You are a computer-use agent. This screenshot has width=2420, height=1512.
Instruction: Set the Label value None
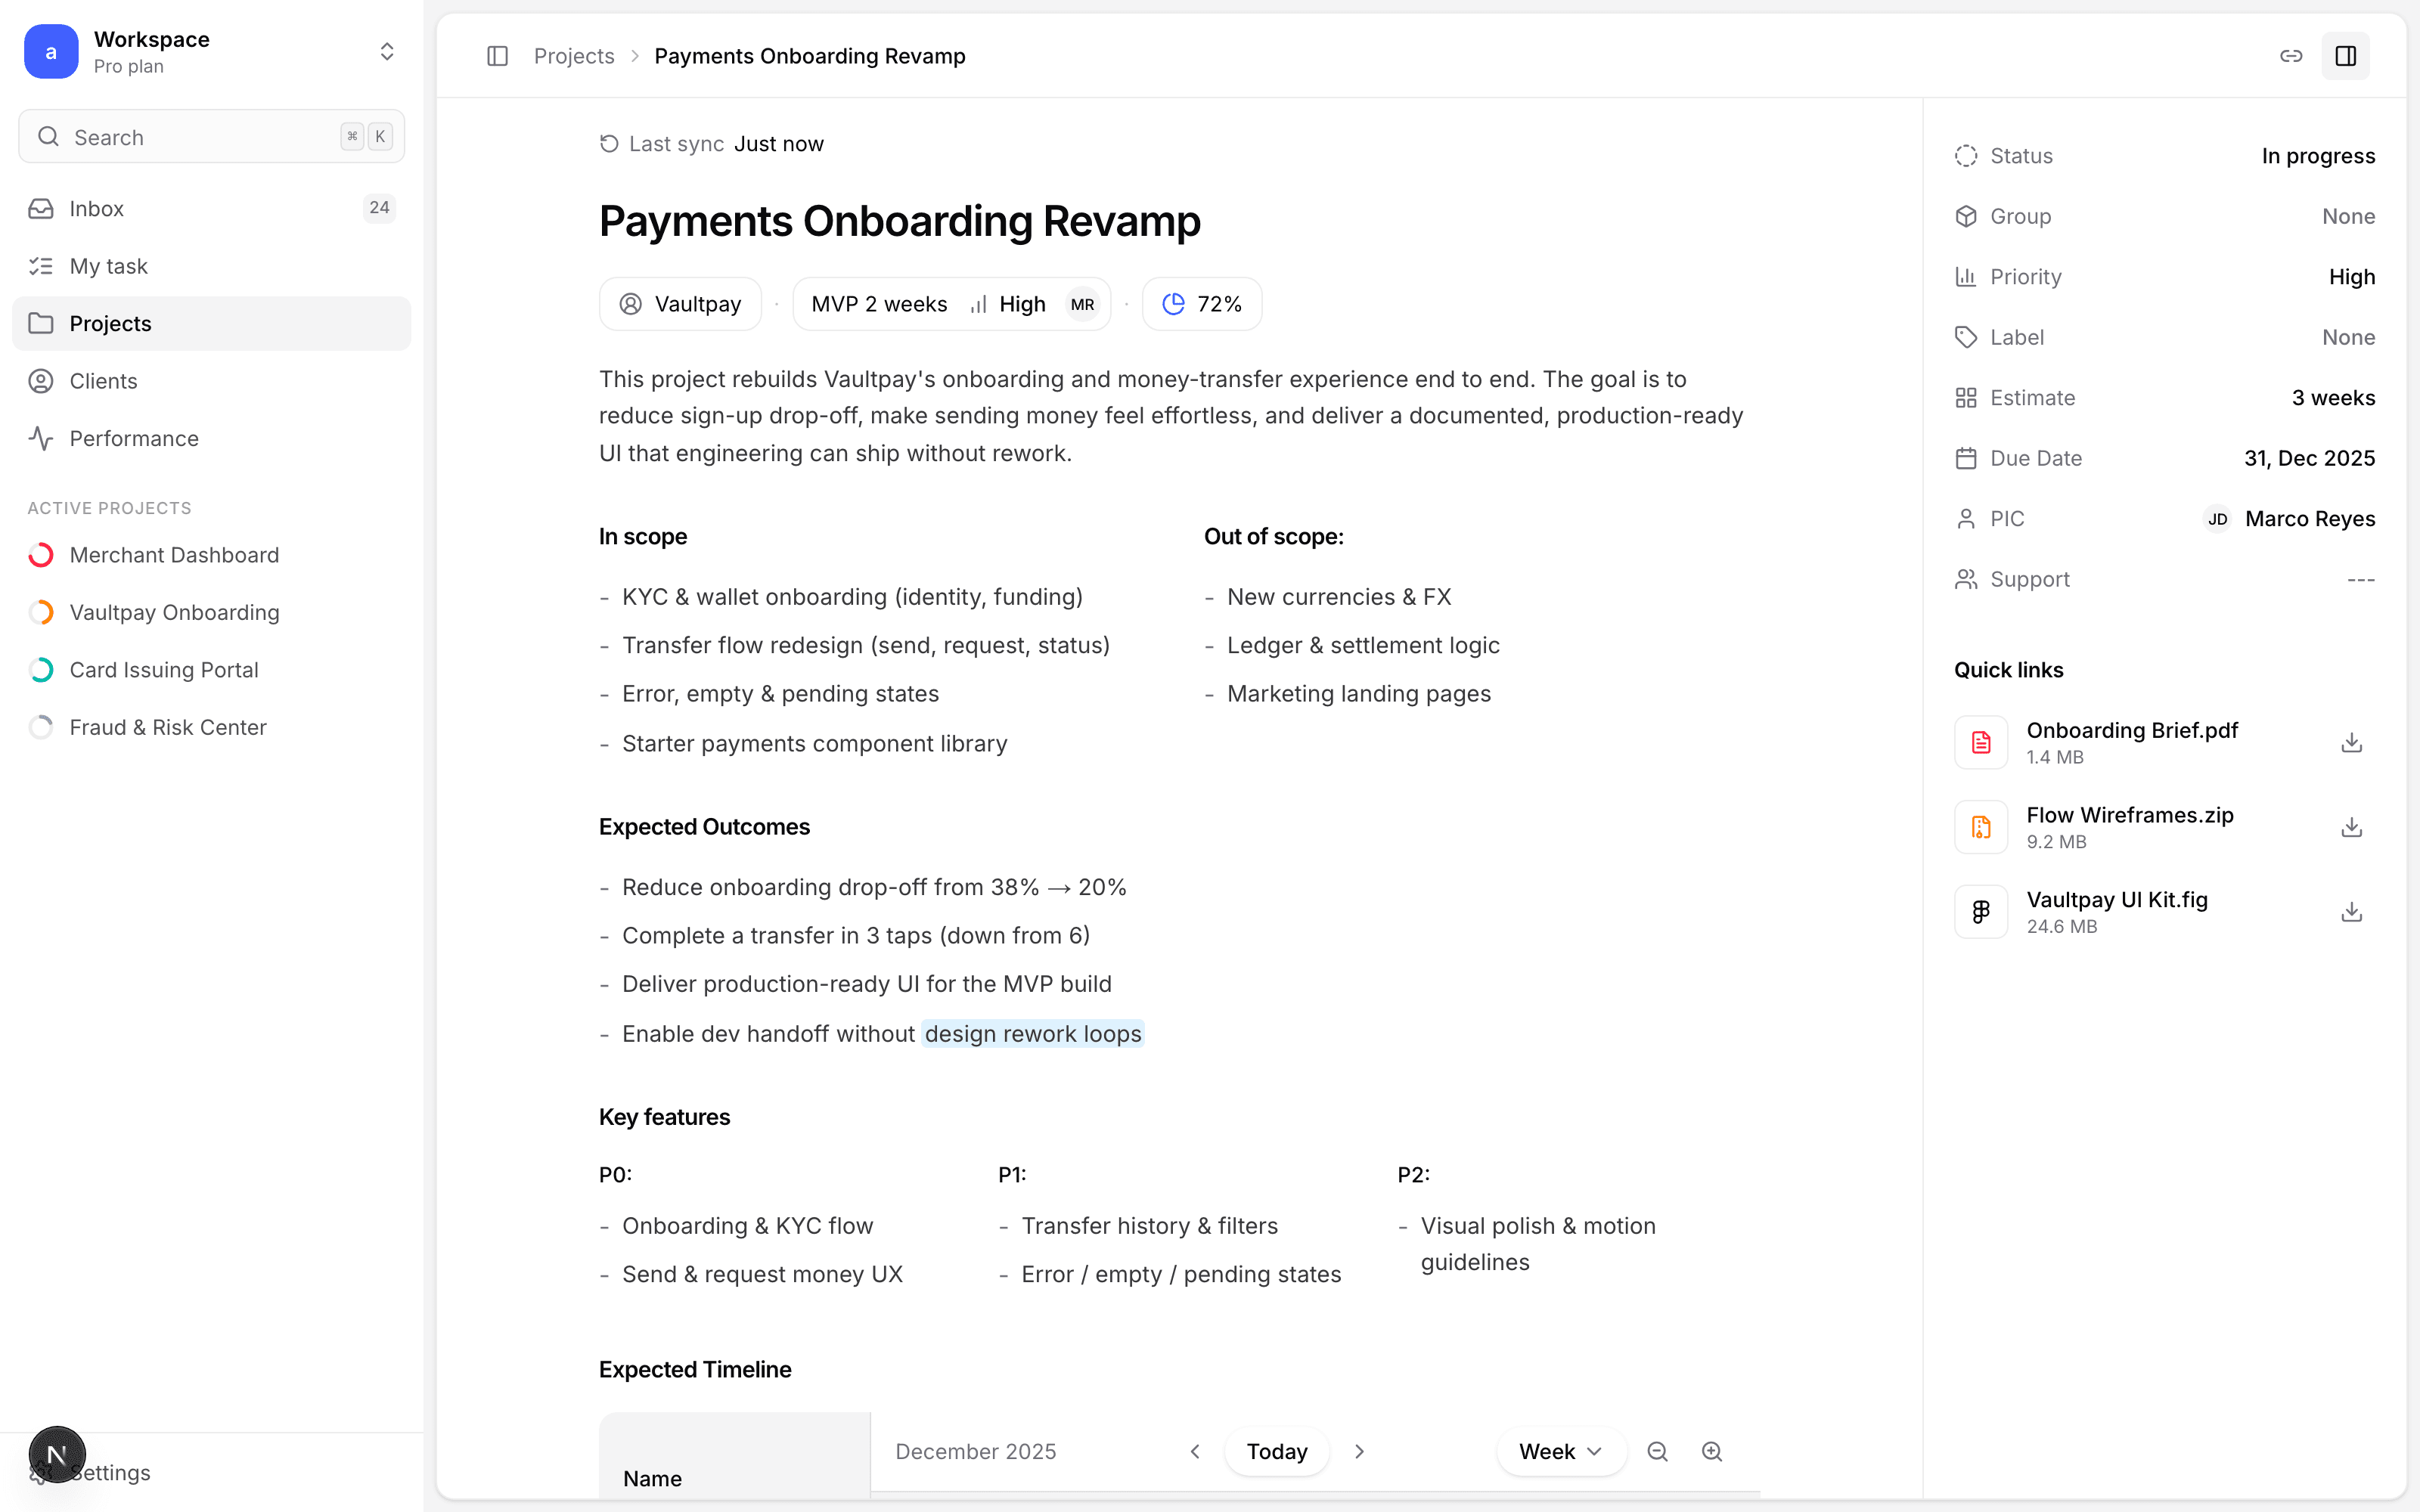pos(2348,337)
